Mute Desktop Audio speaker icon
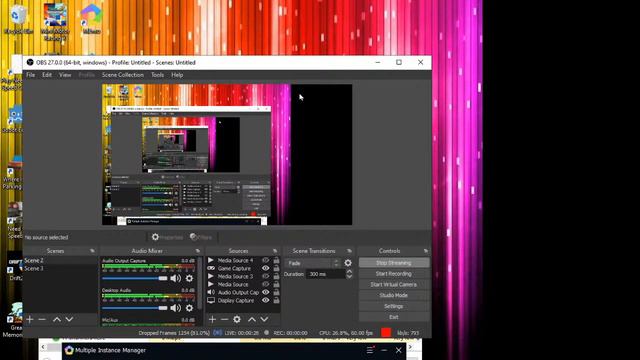 pyautogui.click(x=176, y=308)
